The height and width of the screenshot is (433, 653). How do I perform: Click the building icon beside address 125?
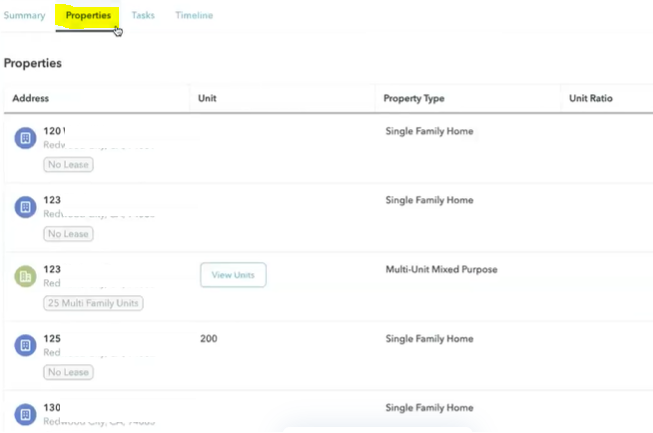click(25, 345)
